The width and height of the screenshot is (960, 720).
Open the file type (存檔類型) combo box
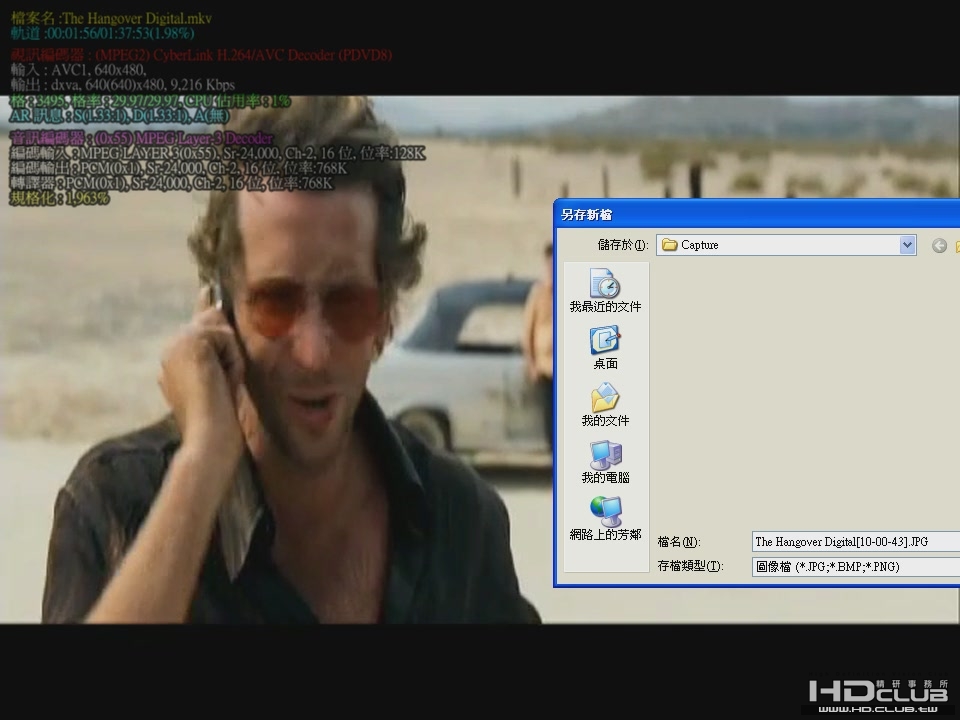point(855,566)
